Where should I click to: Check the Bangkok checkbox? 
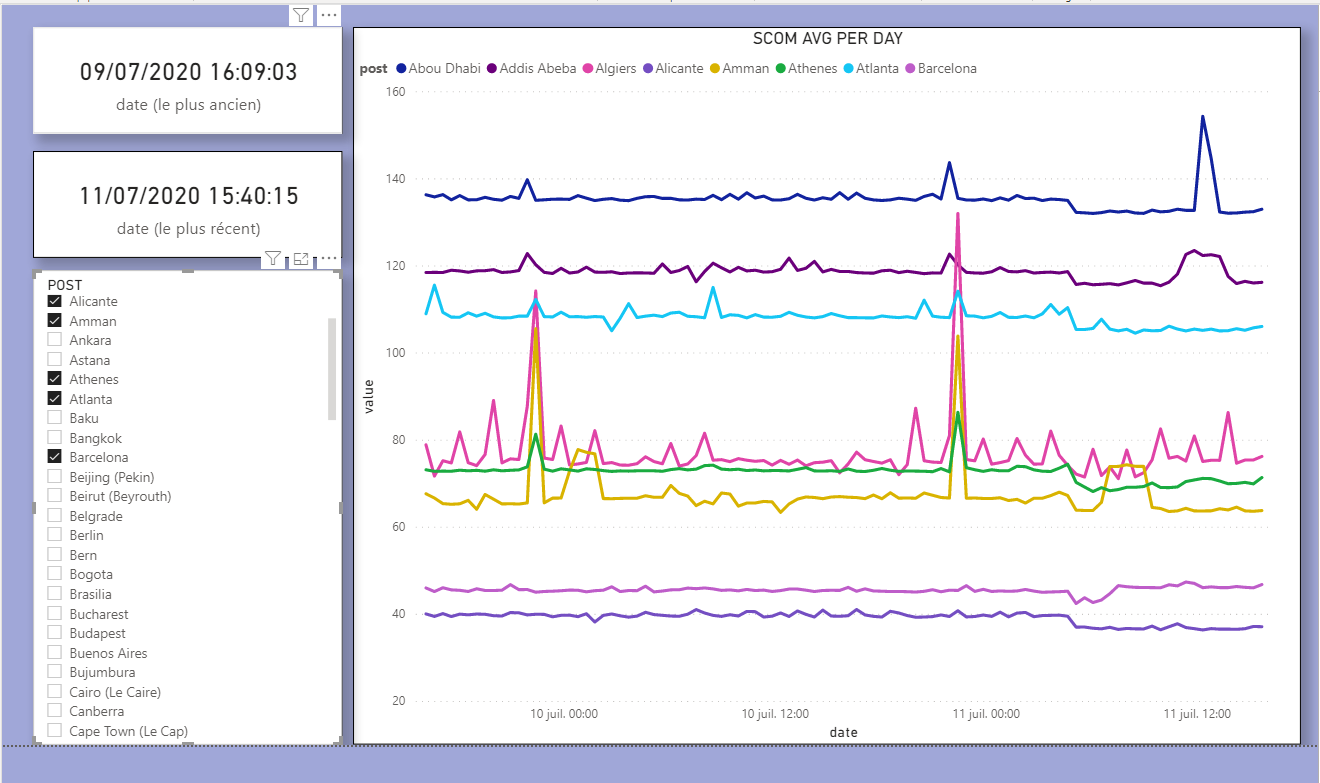click(x=55, y=438)
